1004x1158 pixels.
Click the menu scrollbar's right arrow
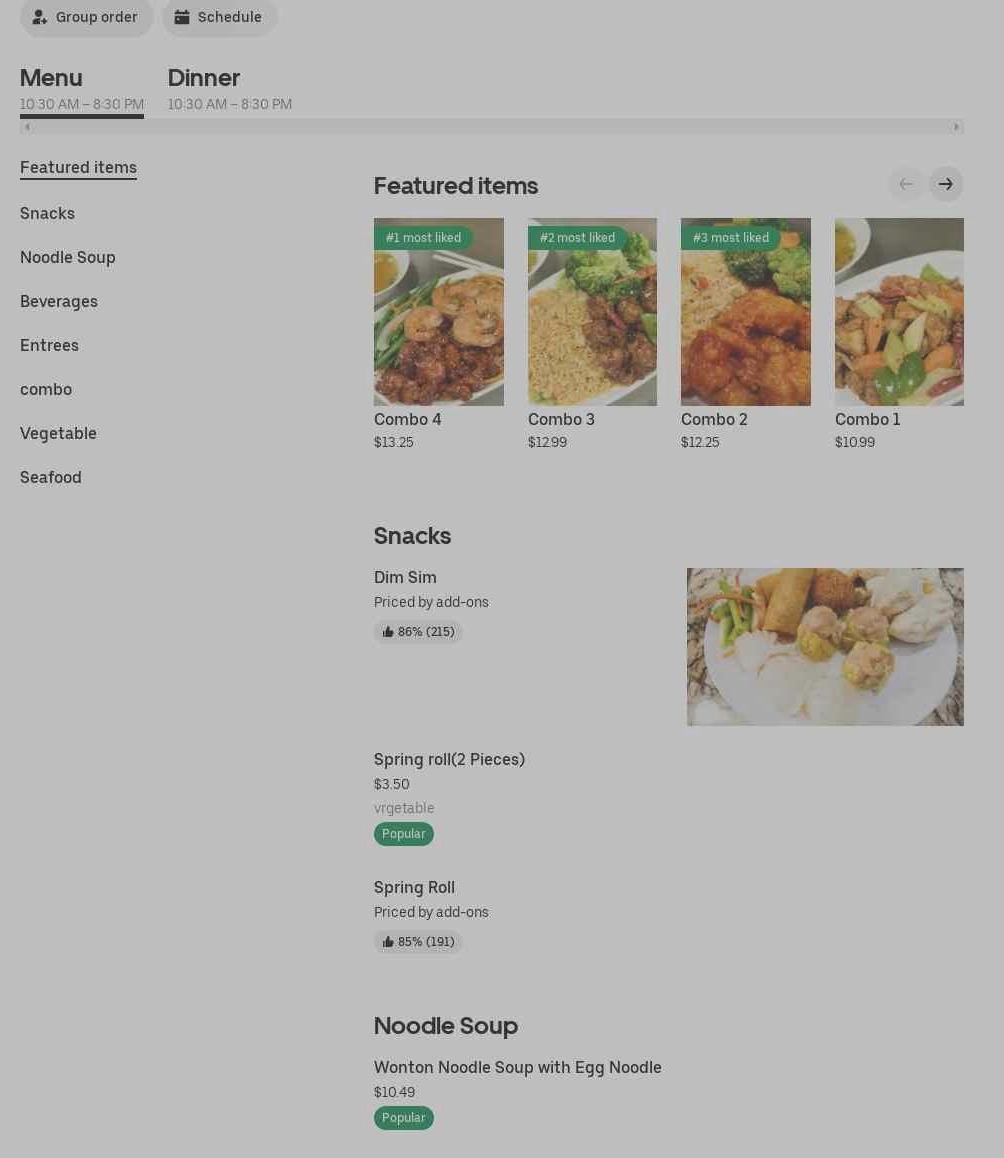coord(956,127)
